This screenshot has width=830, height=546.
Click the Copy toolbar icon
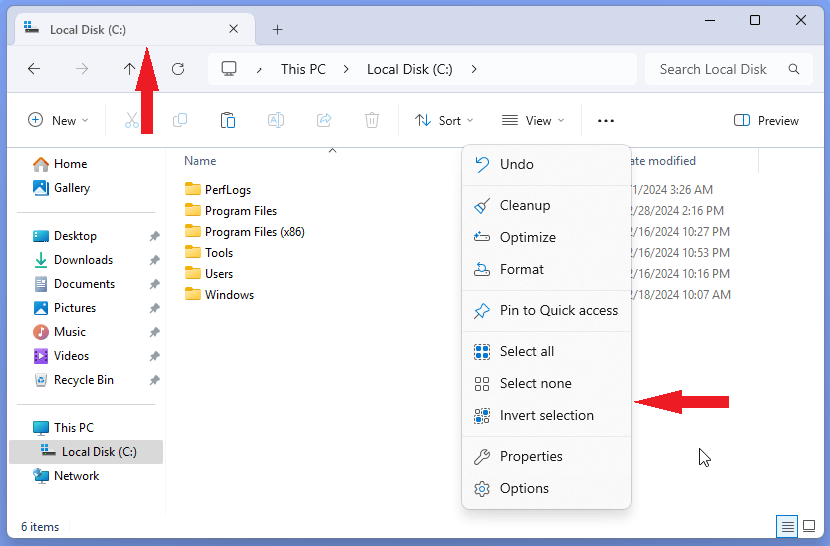(180, 121)
